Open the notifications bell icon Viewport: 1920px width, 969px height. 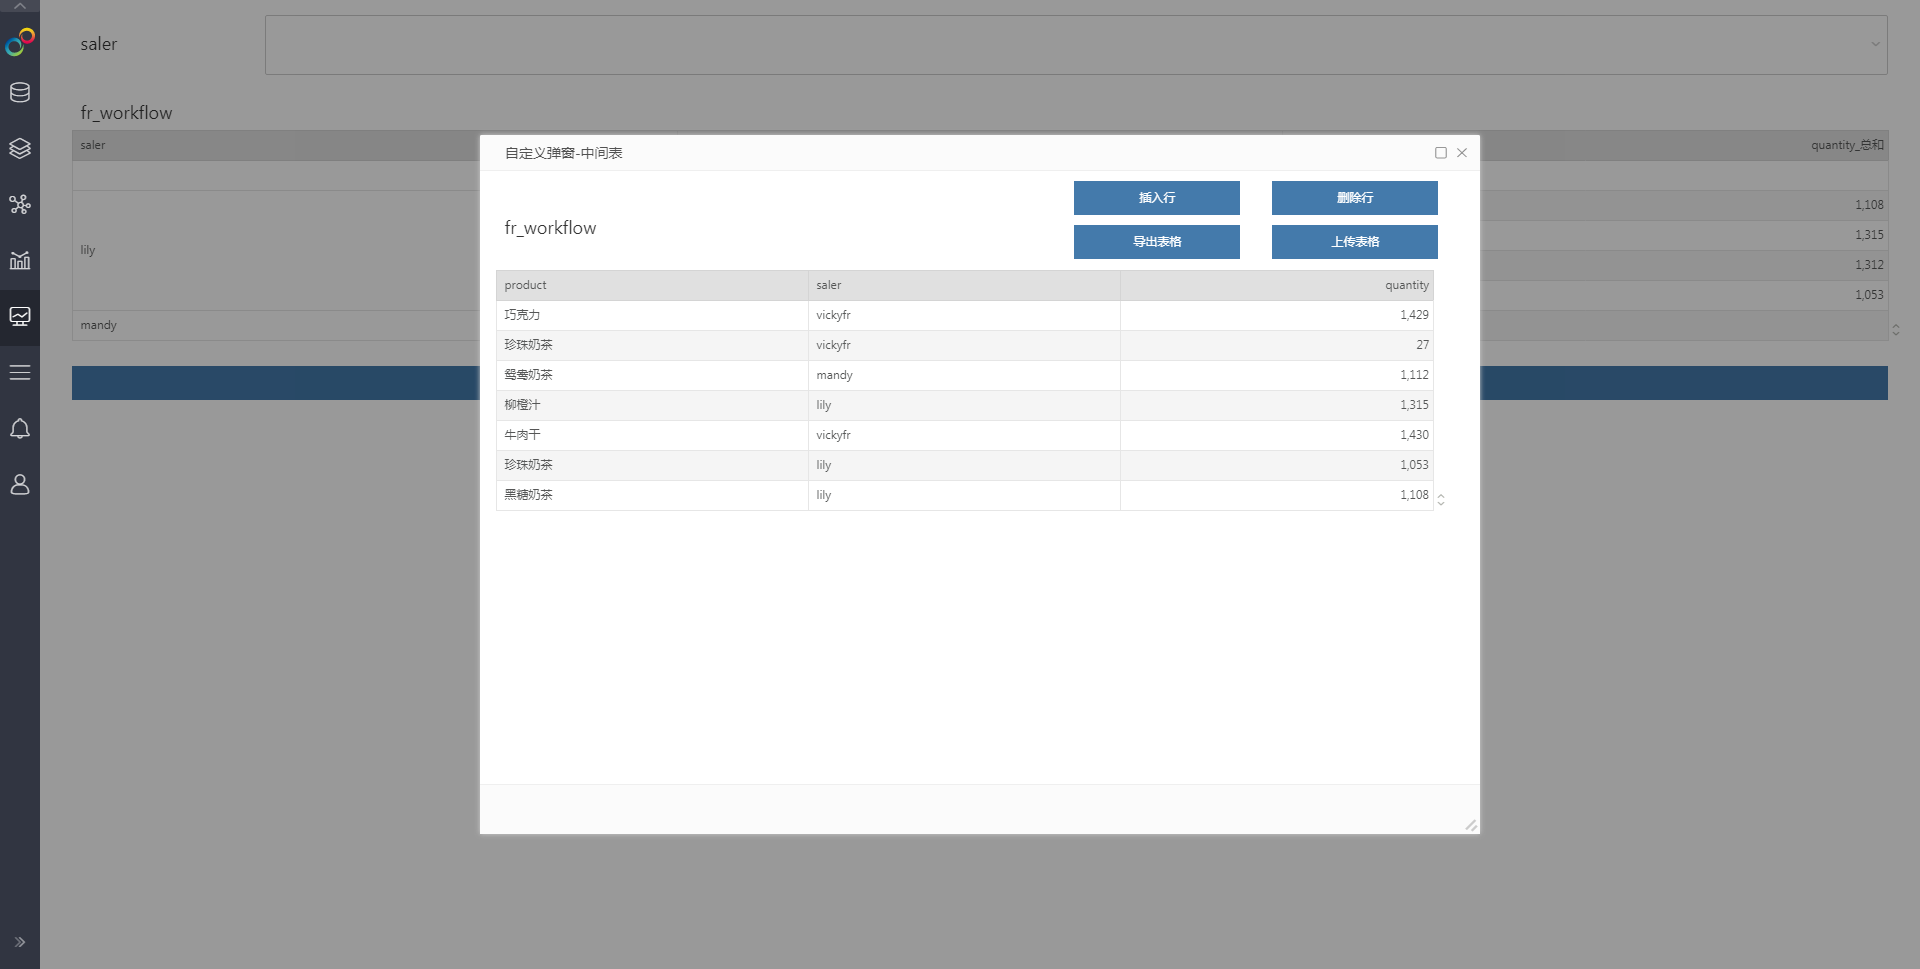click(20, 429)
